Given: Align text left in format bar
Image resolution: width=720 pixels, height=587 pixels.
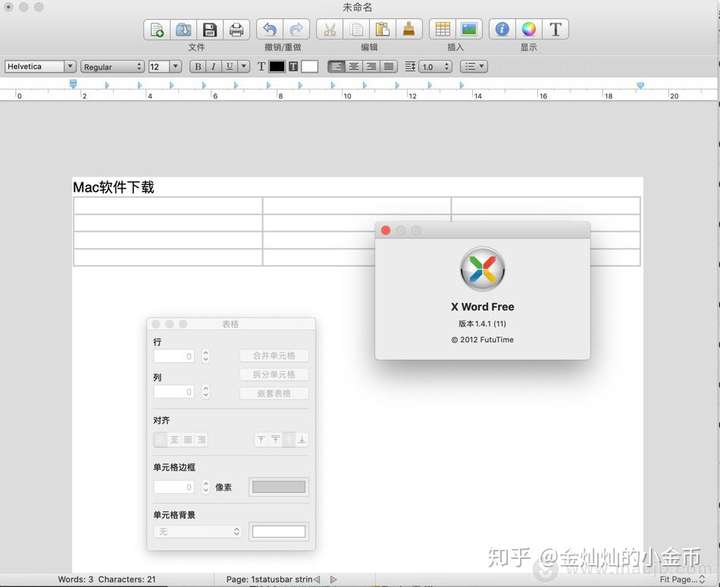Looking at the screenshot, I should click(337, 67).
